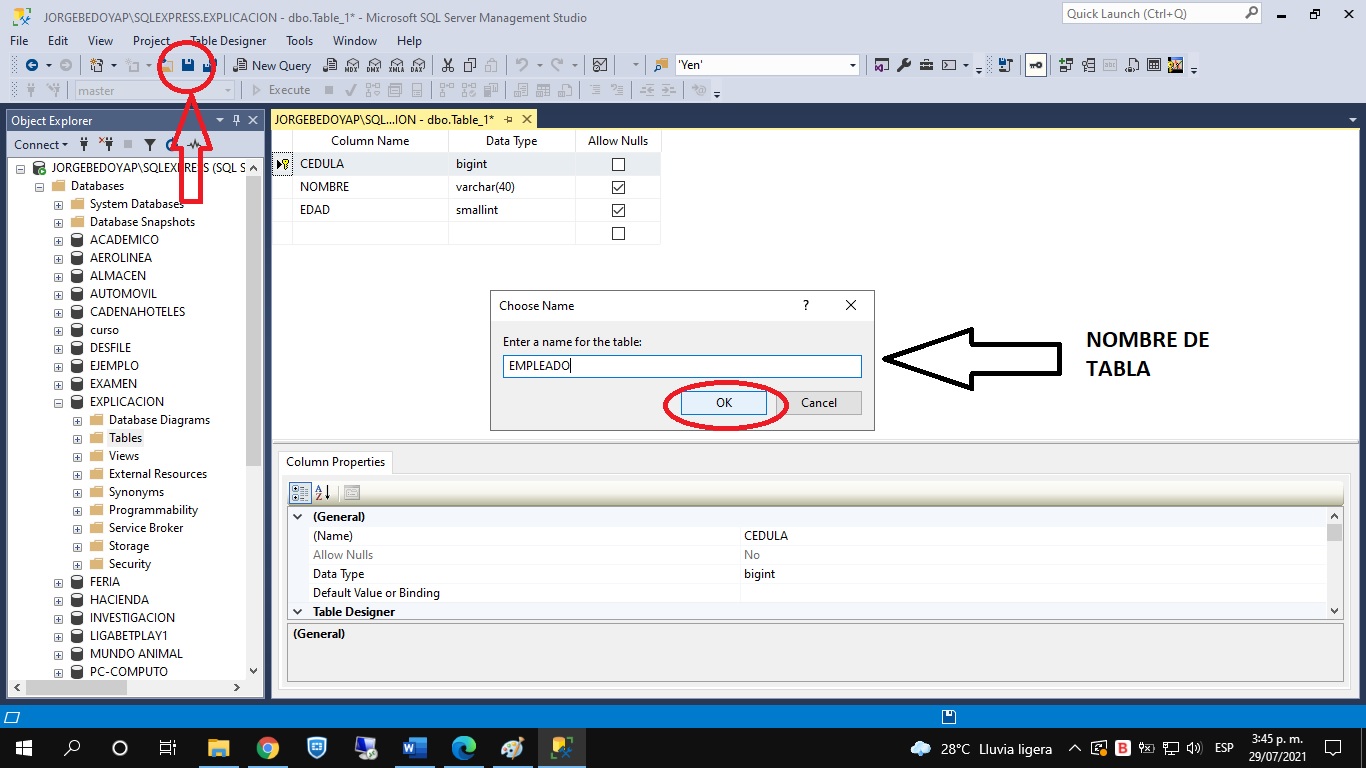Click the Manage Check Constraints icon
The image size is (1366, 768).
click(1153, 65)
